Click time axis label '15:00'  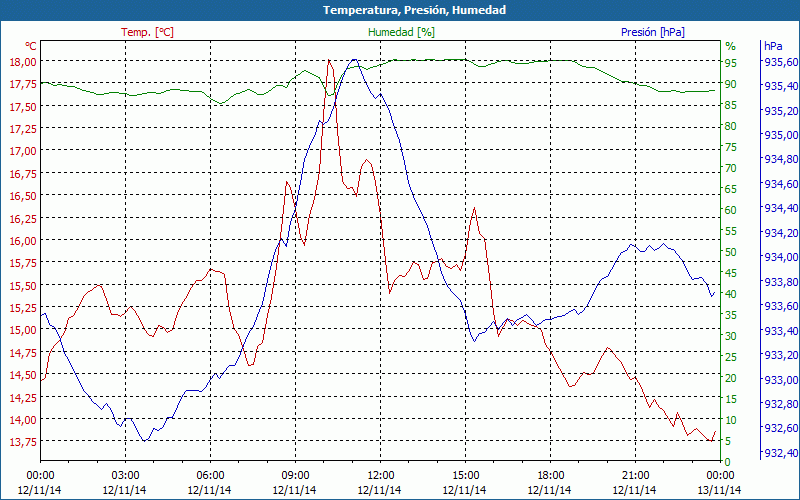465,476
